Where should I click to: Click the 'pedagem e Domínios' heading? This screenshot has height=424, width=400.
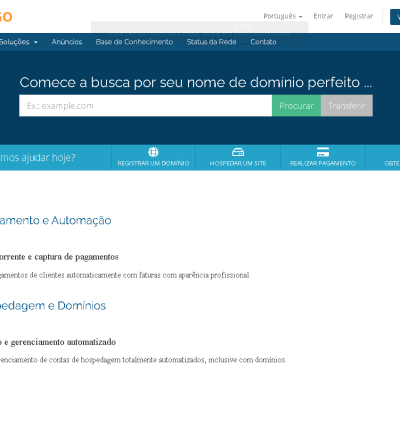(x=53, y=306)
